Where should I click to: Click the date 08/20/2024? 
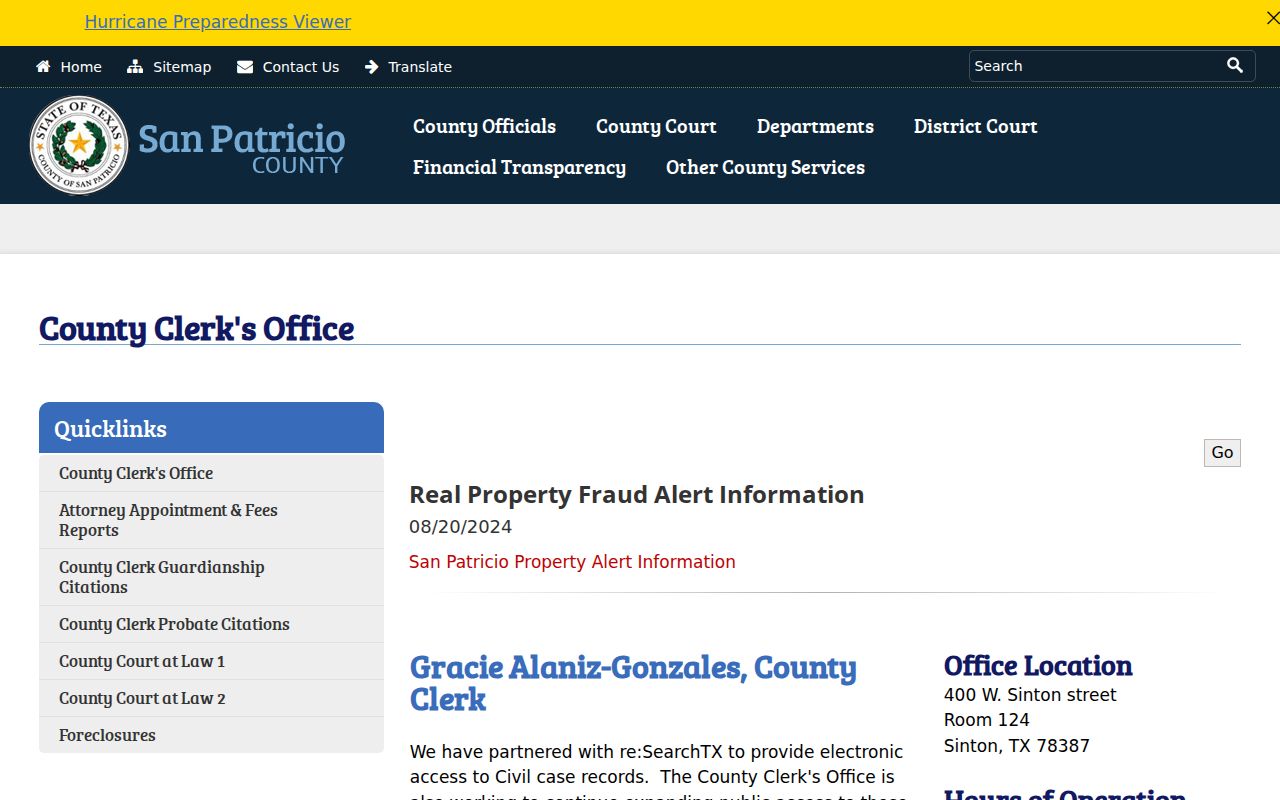click(460, 527)
